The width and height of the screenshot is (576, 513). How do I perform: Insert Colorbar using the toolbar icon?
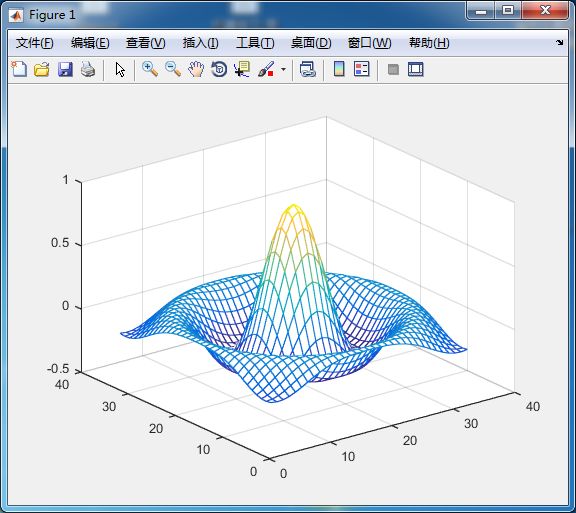[339, 69]
